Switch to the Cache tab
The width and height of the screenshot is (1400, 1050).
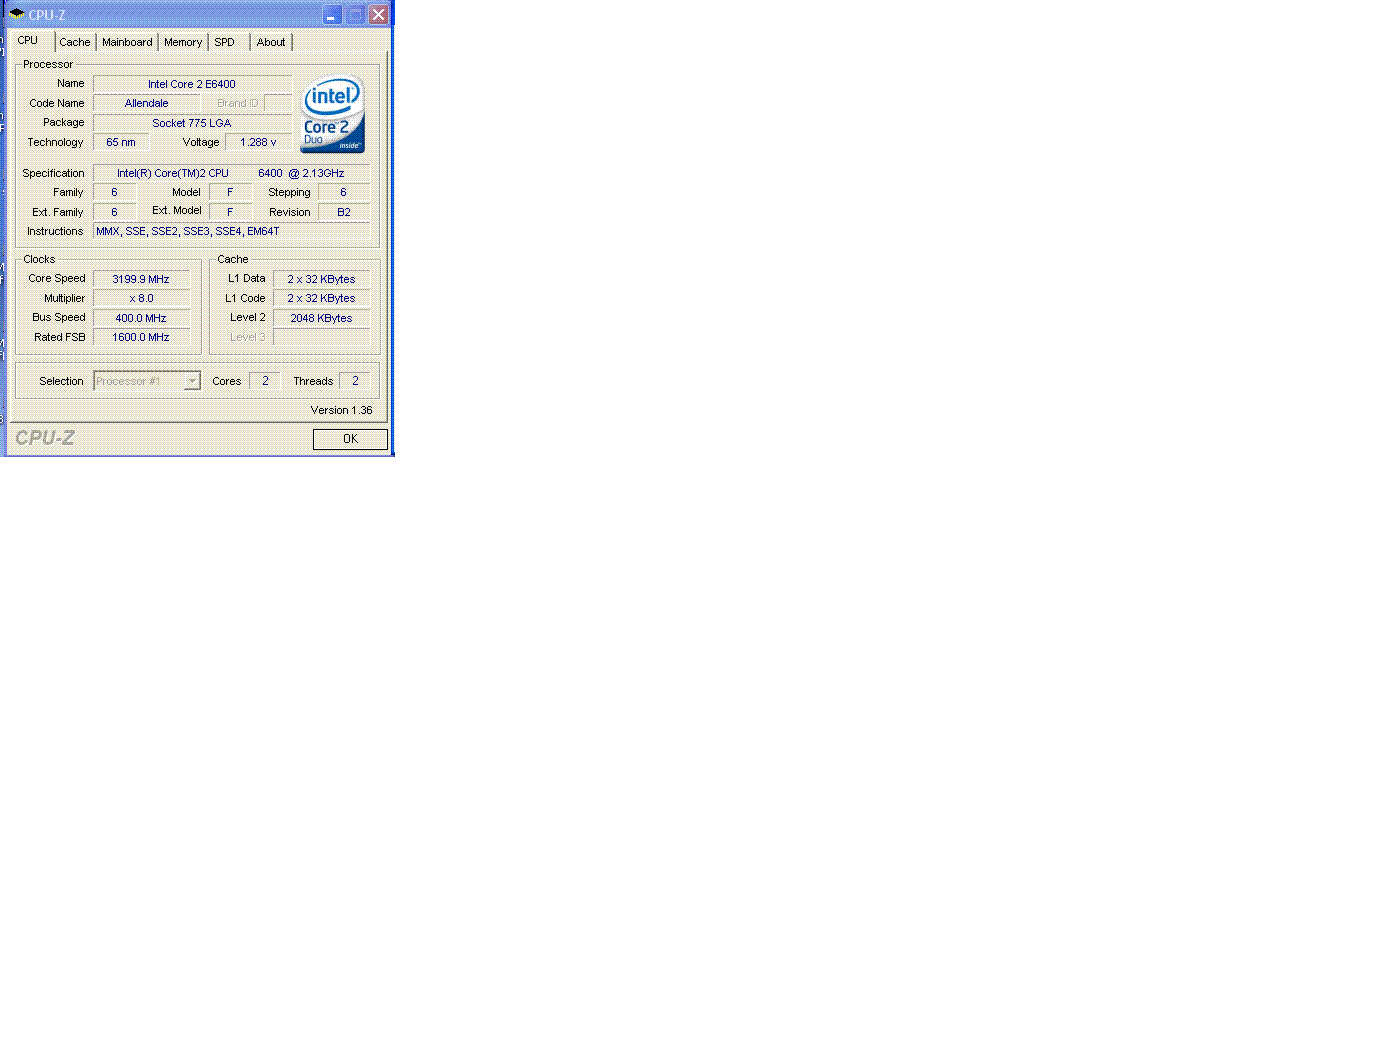coord(75,42)
